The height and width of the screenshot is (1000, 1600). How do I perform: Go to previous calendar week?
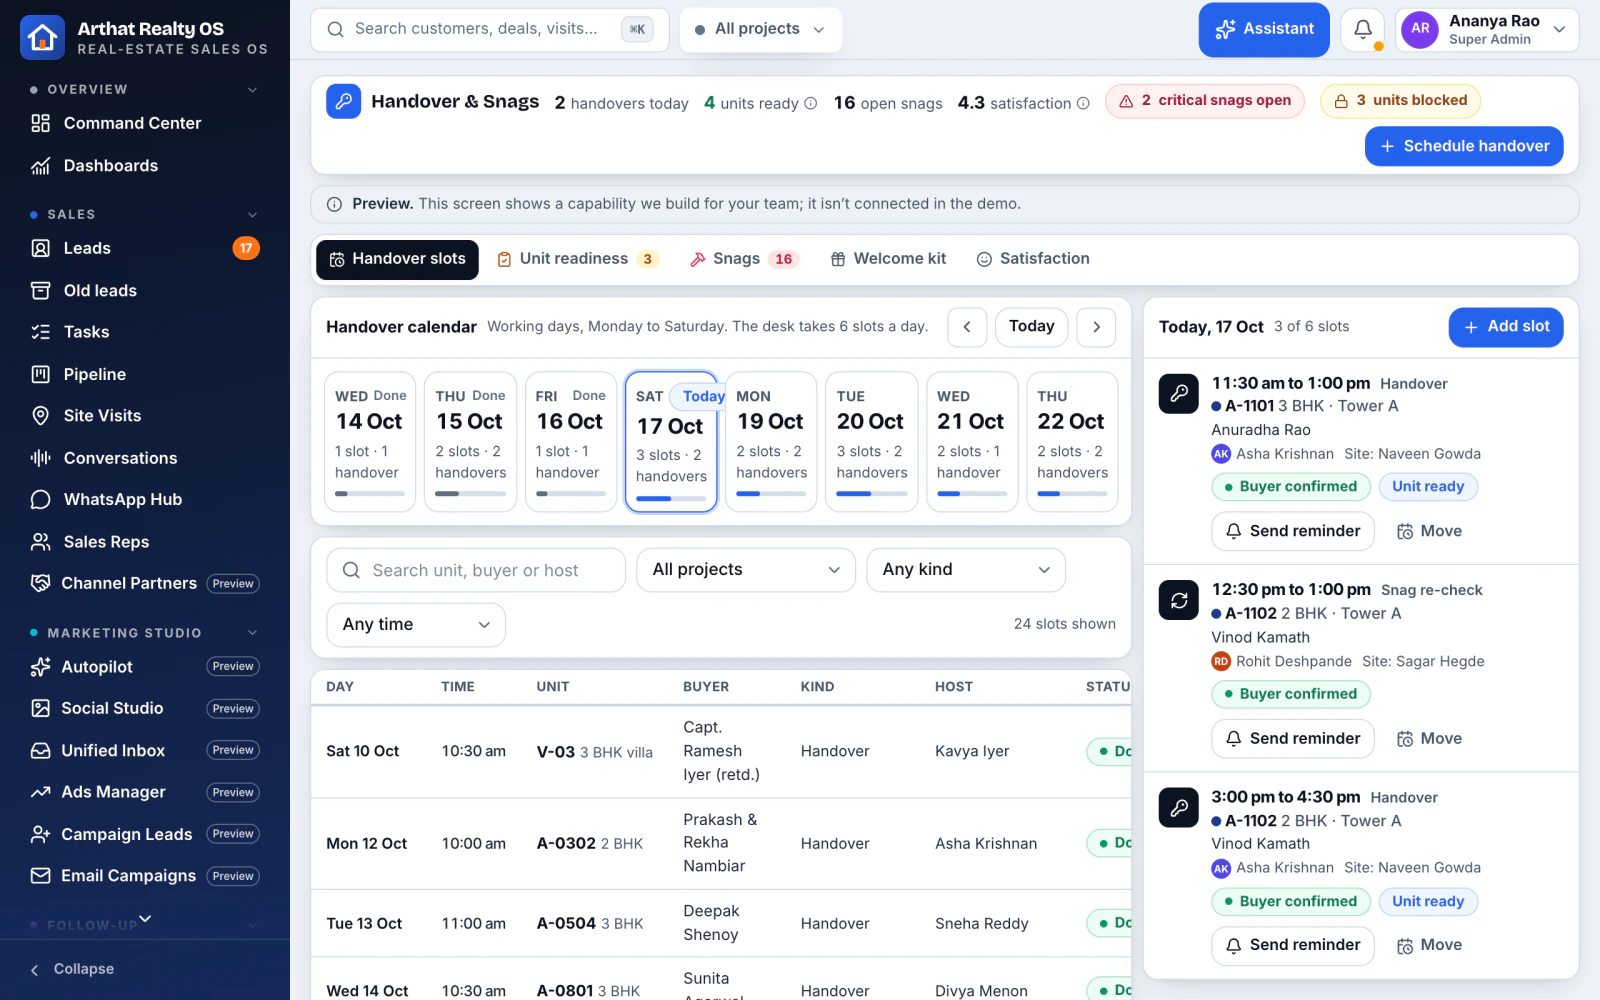pos(967,327)
